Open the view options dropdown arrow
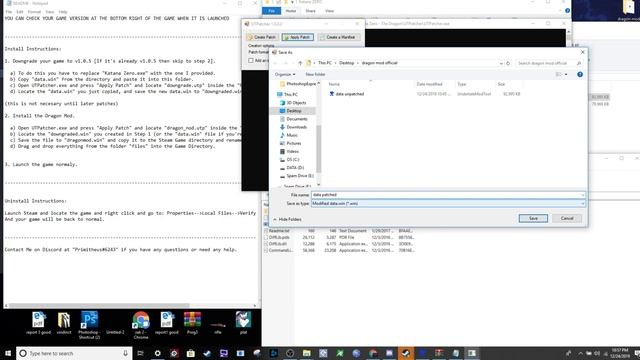Viewport: 640px width, 360px height. pyautogui.click(x=566, y=74)
